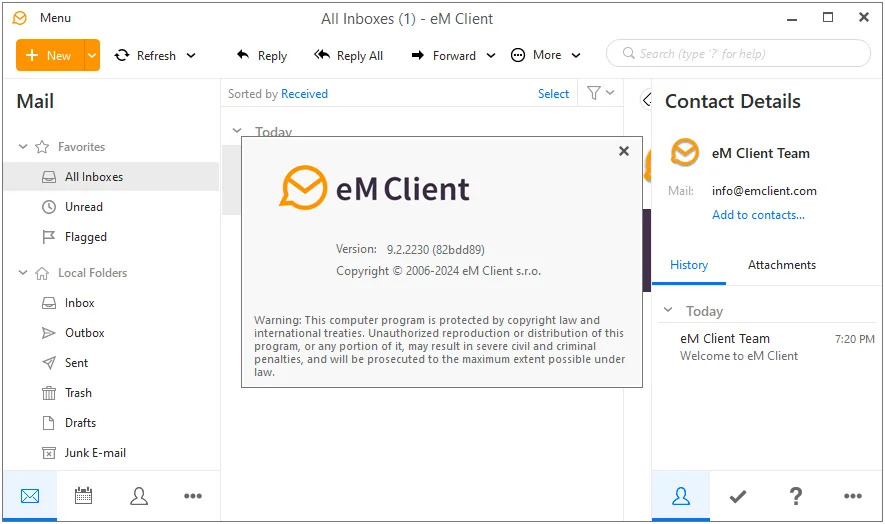Click into the search field
This screenshot has width=885, height=524.
[738, 54]
